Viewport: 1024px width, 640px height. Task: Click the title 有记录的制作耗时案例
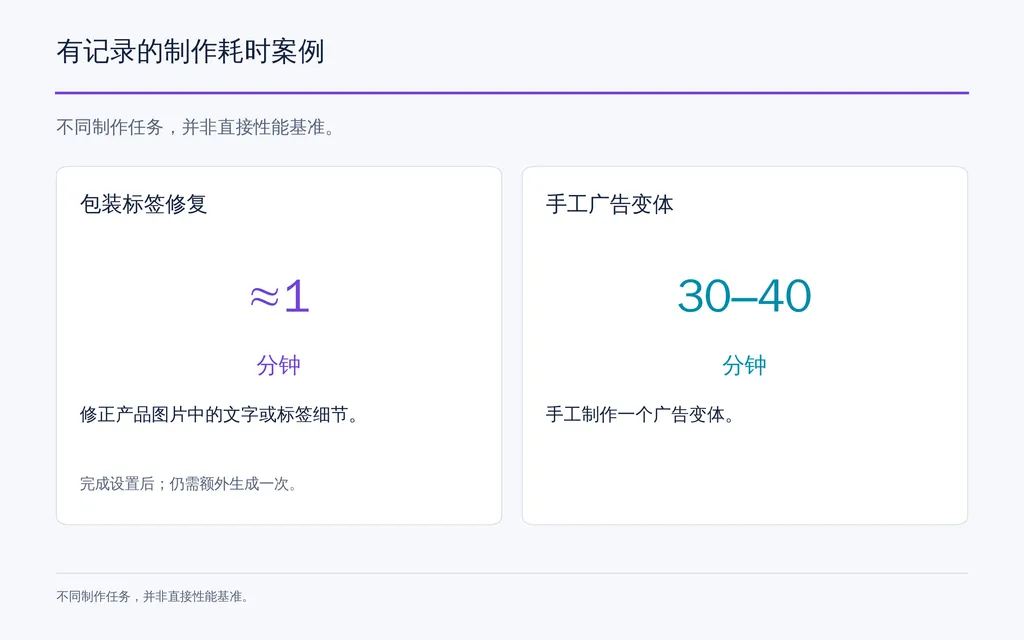pyautogui.click(x=190, y=52)
